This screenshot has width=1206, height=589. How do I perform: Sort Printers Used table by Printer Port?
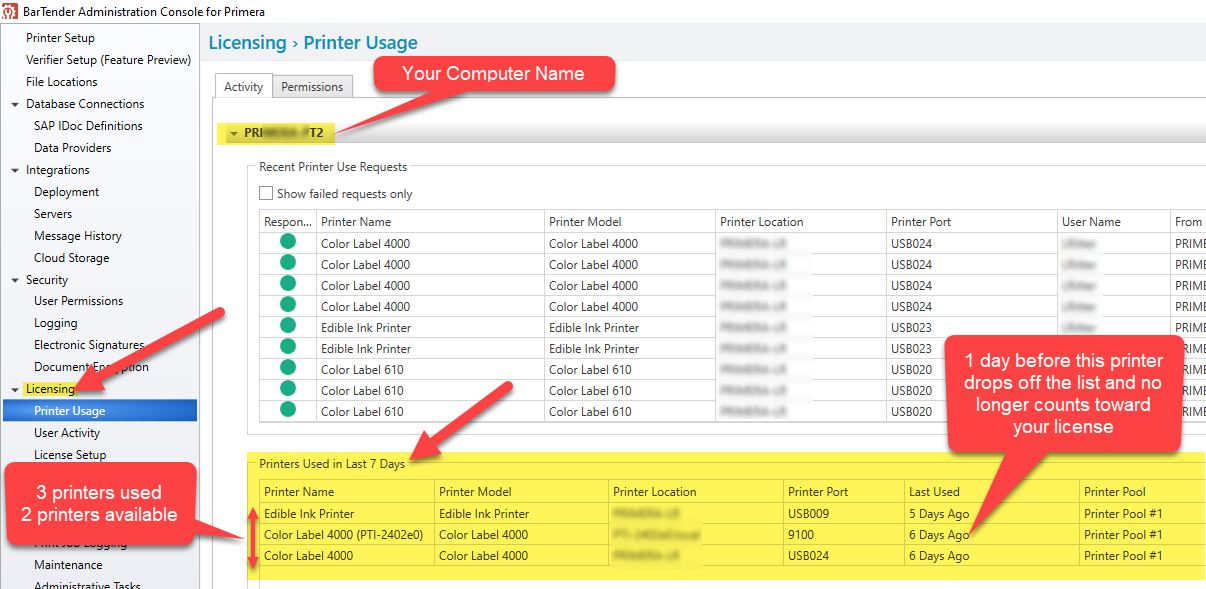tap(844, 492)
